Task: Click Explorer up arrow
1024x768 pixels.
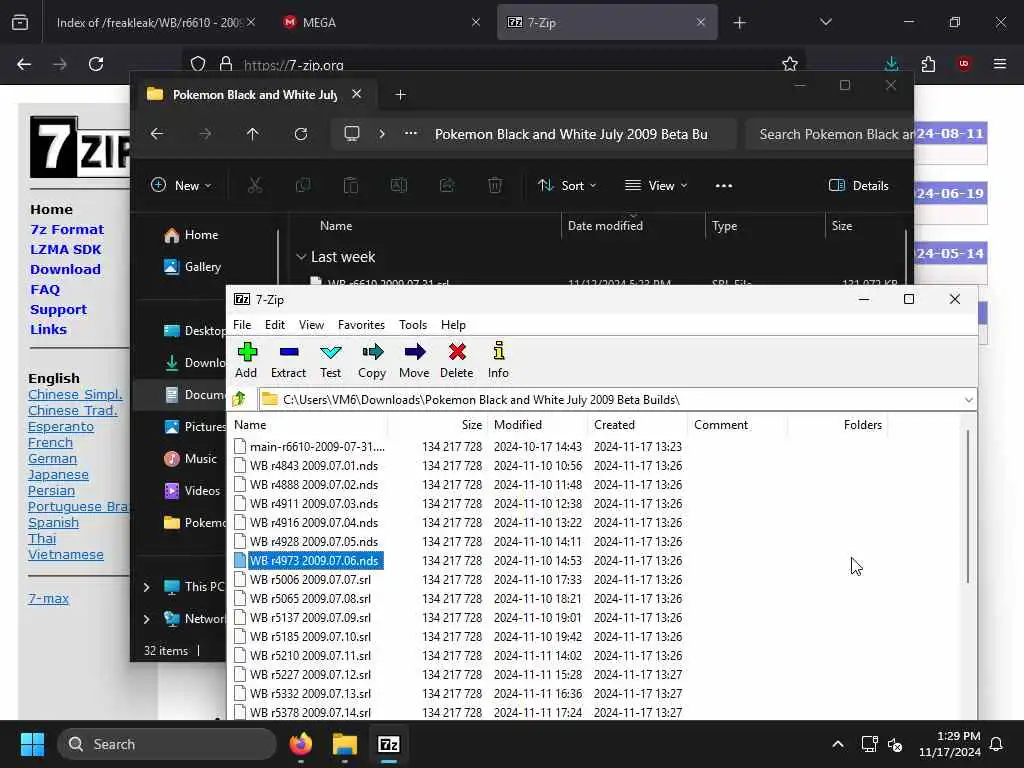Action: click(253, 134)
